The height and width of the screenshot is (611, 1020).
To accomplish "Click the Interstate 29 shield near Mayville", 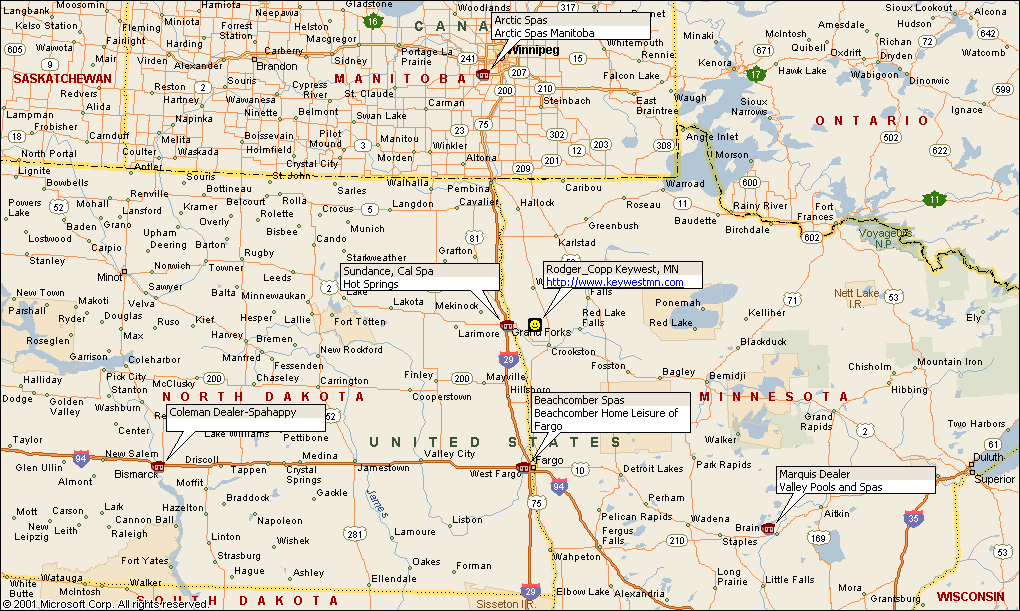I will (x=508, y=359).
